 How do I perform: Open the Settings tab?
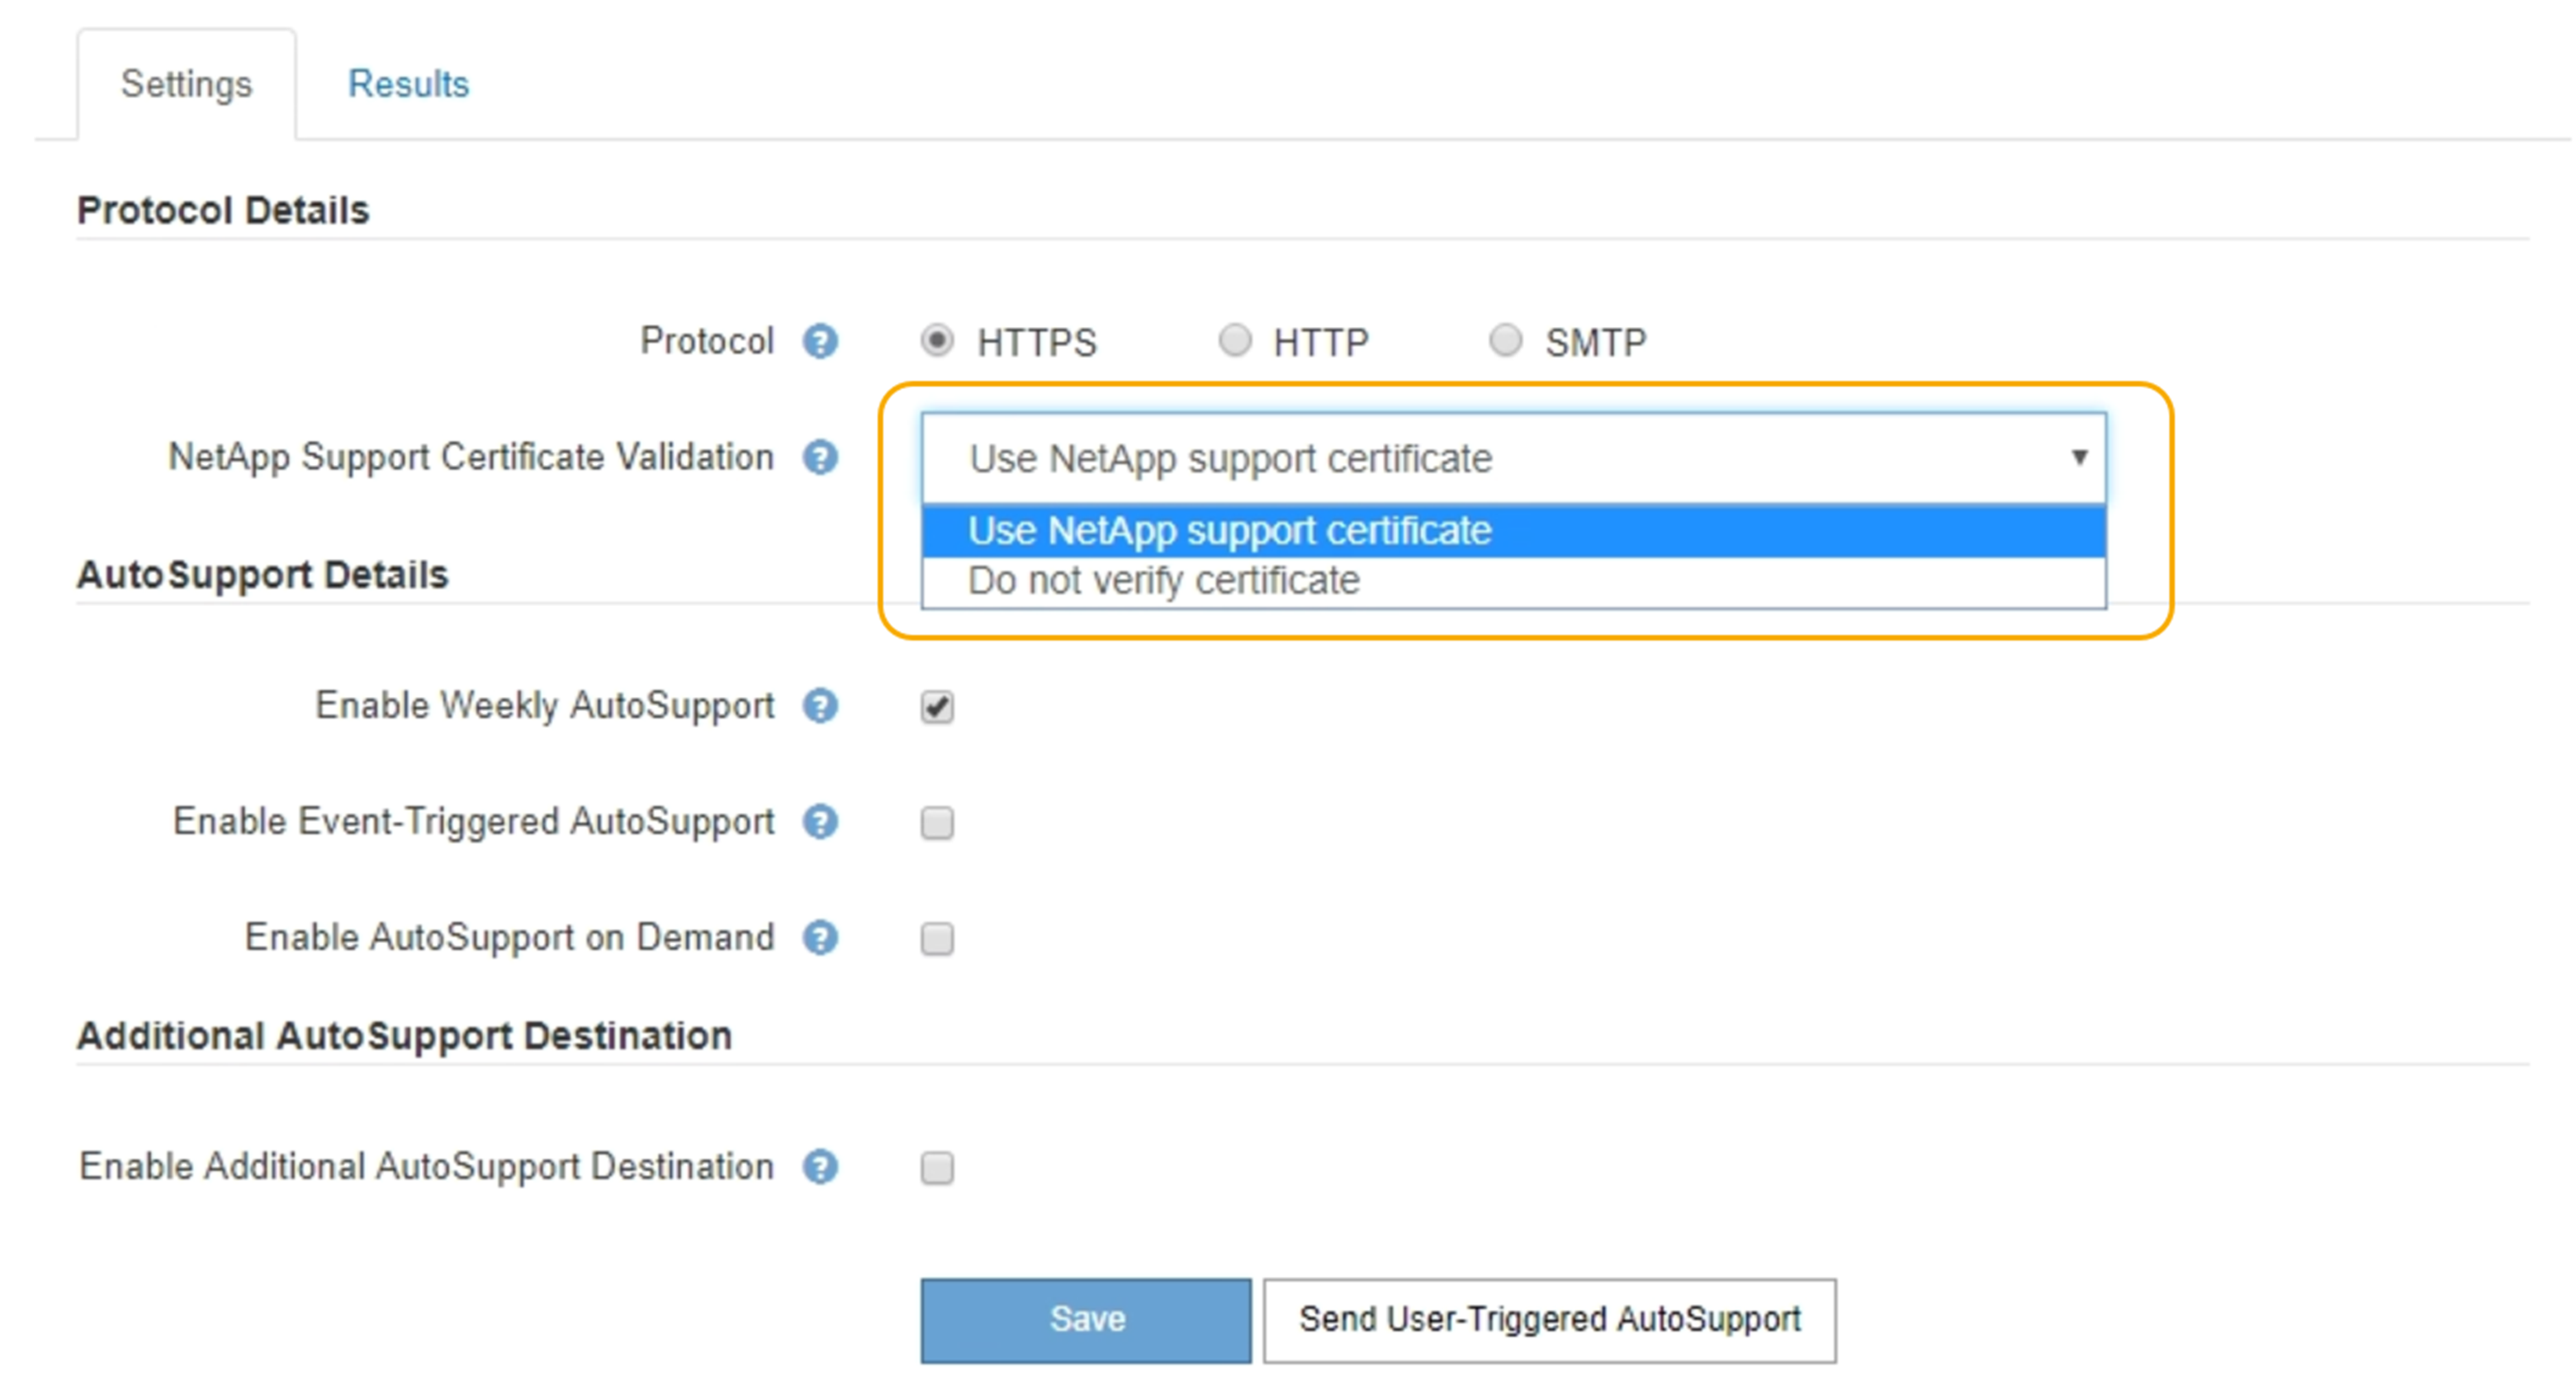(186, 84)
